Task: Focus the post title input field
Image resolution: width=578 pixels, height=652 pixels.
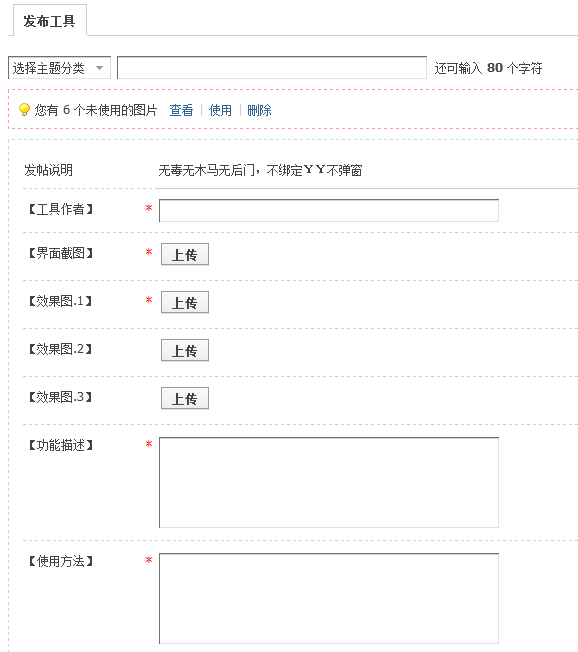Action: click(x=272, y=68)
